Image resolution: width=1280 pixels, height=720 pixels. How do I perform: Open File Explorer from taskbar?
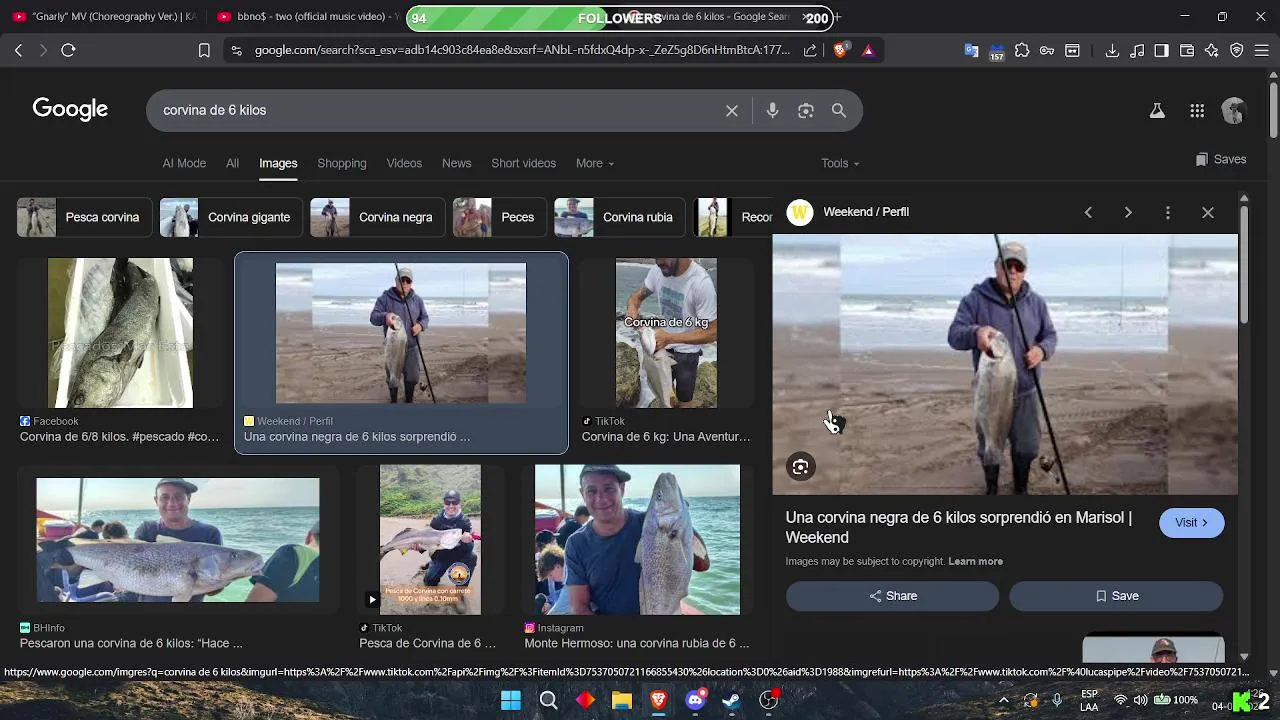[x=621, y=700]
